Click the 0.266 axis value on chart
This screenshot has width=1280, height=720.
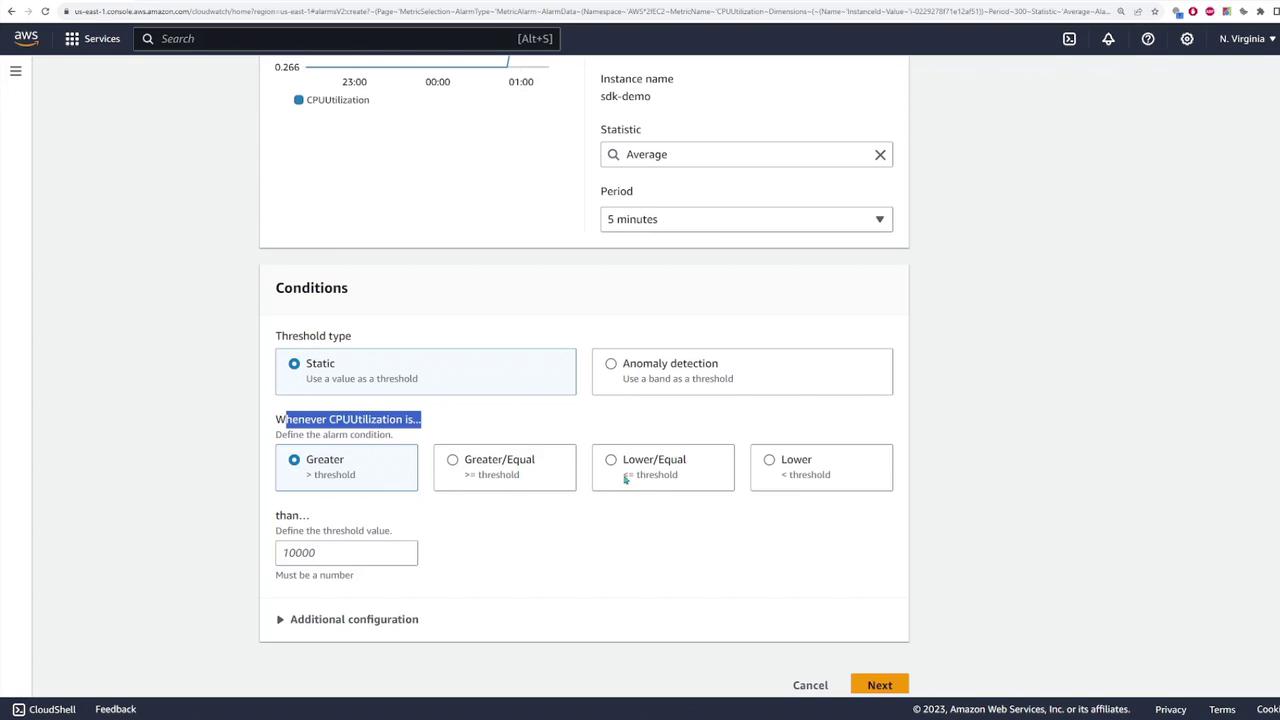(287, 67)
